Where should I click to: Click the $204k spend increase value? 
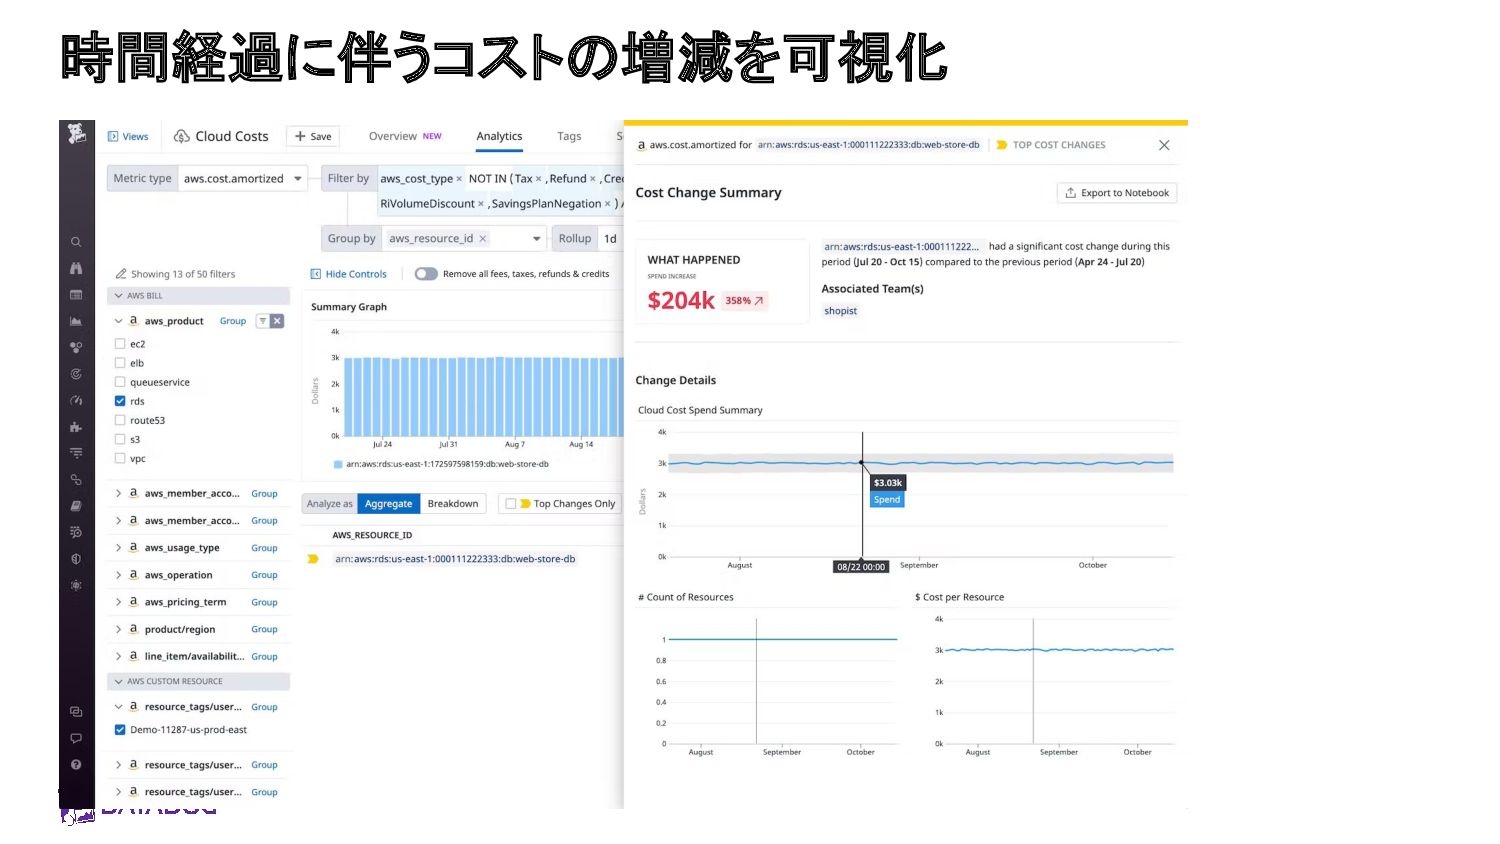(681, 300)
